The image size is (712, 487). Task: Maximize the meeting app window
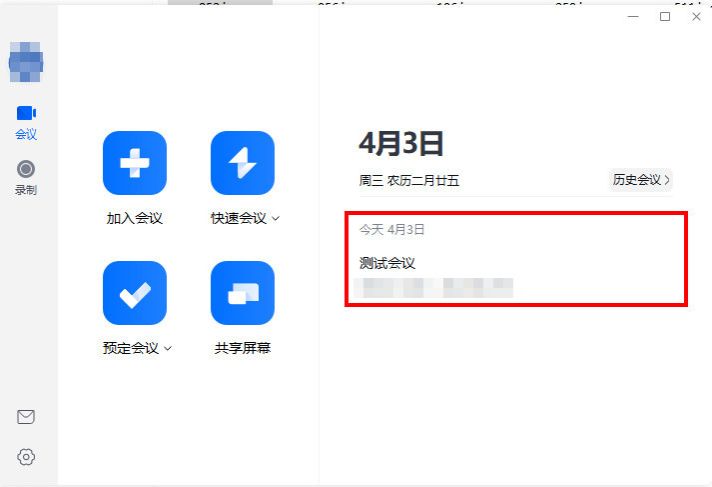coord(665,17)
